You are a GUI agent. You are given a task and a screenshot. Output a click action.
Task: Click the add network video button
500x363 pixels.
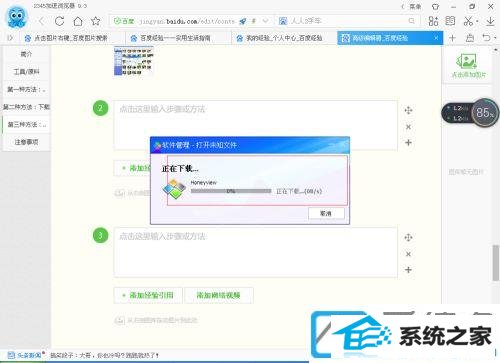(218, 295)
